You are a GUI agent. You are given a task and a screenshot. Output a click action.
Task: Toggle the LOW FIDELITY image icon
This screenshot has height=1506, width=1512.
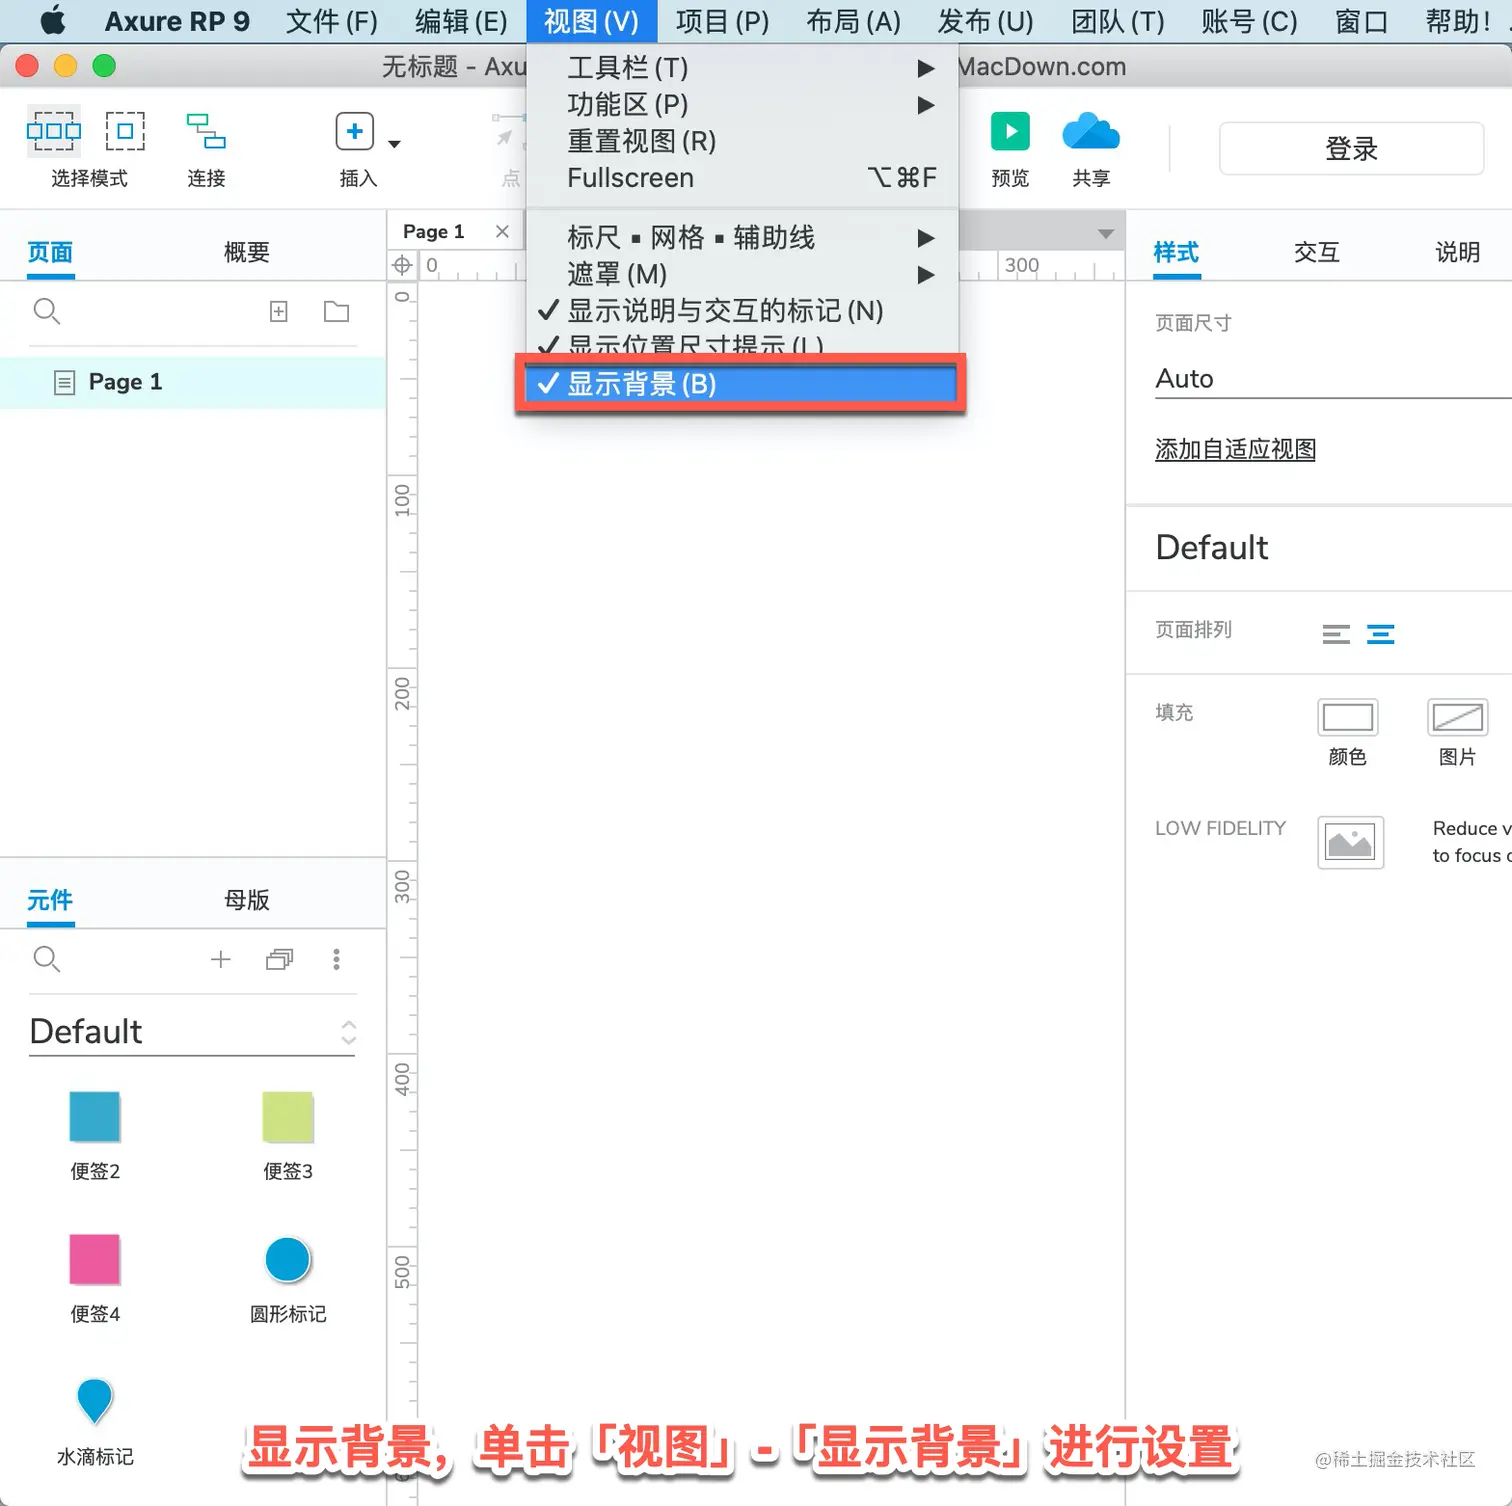point(1351,842)
